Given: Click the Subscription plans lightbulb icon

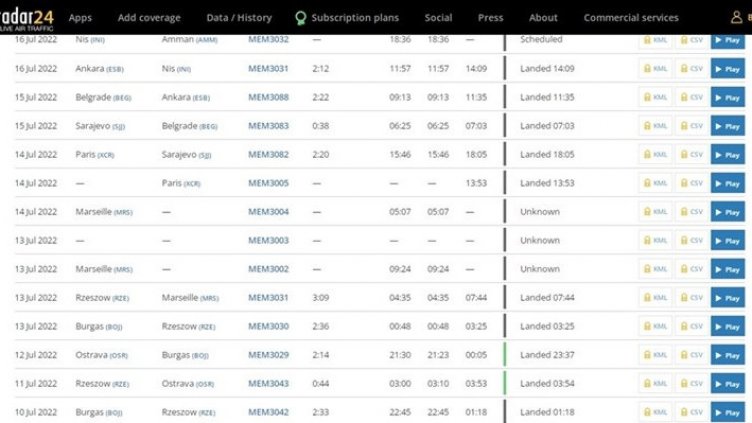Looking at the screenshot, I should tap(300, 18).
